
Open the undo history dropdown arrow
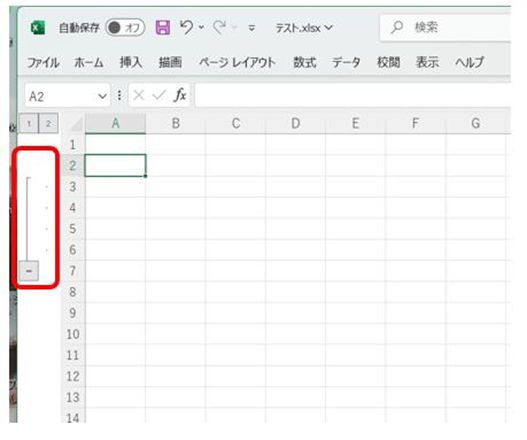click(201, 27)
